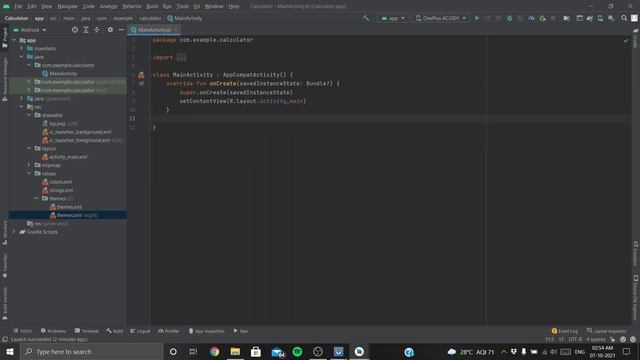Hide the Project panel with minus icon
This screenshot has height=360, width=640.
pos(121,30)
